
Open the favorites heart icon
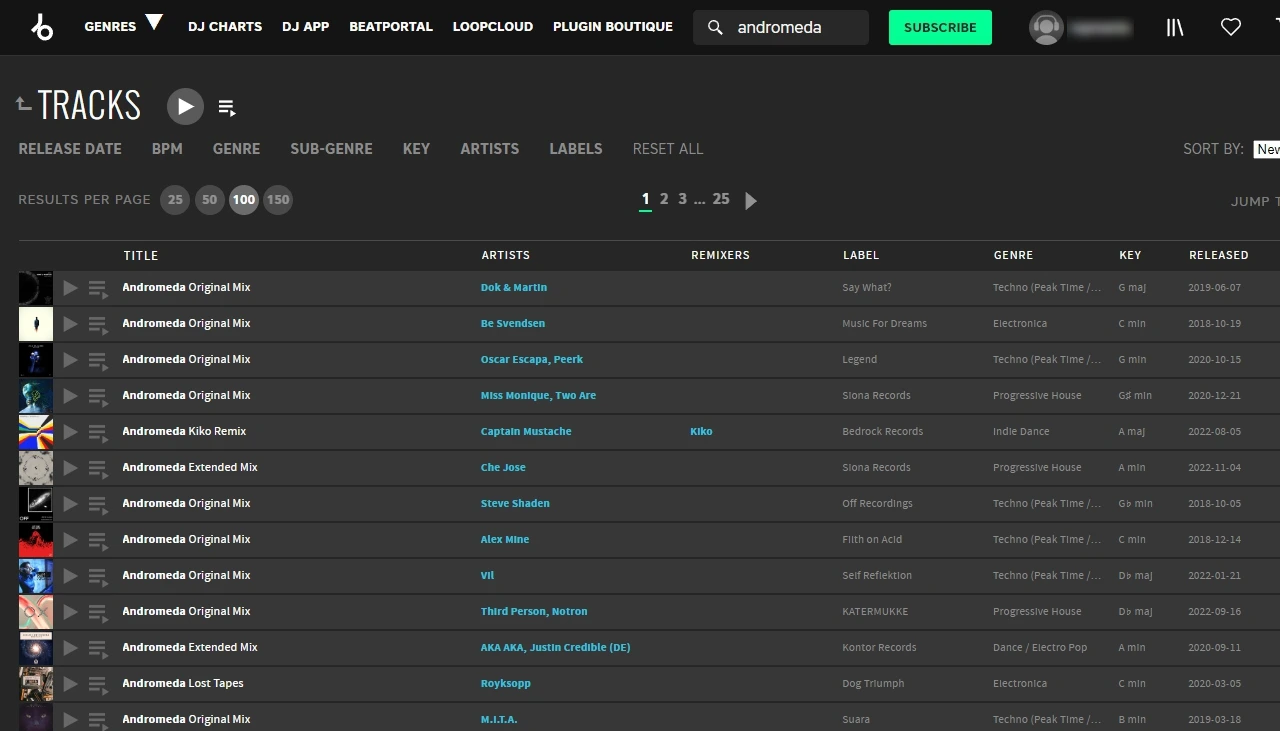1231,28
